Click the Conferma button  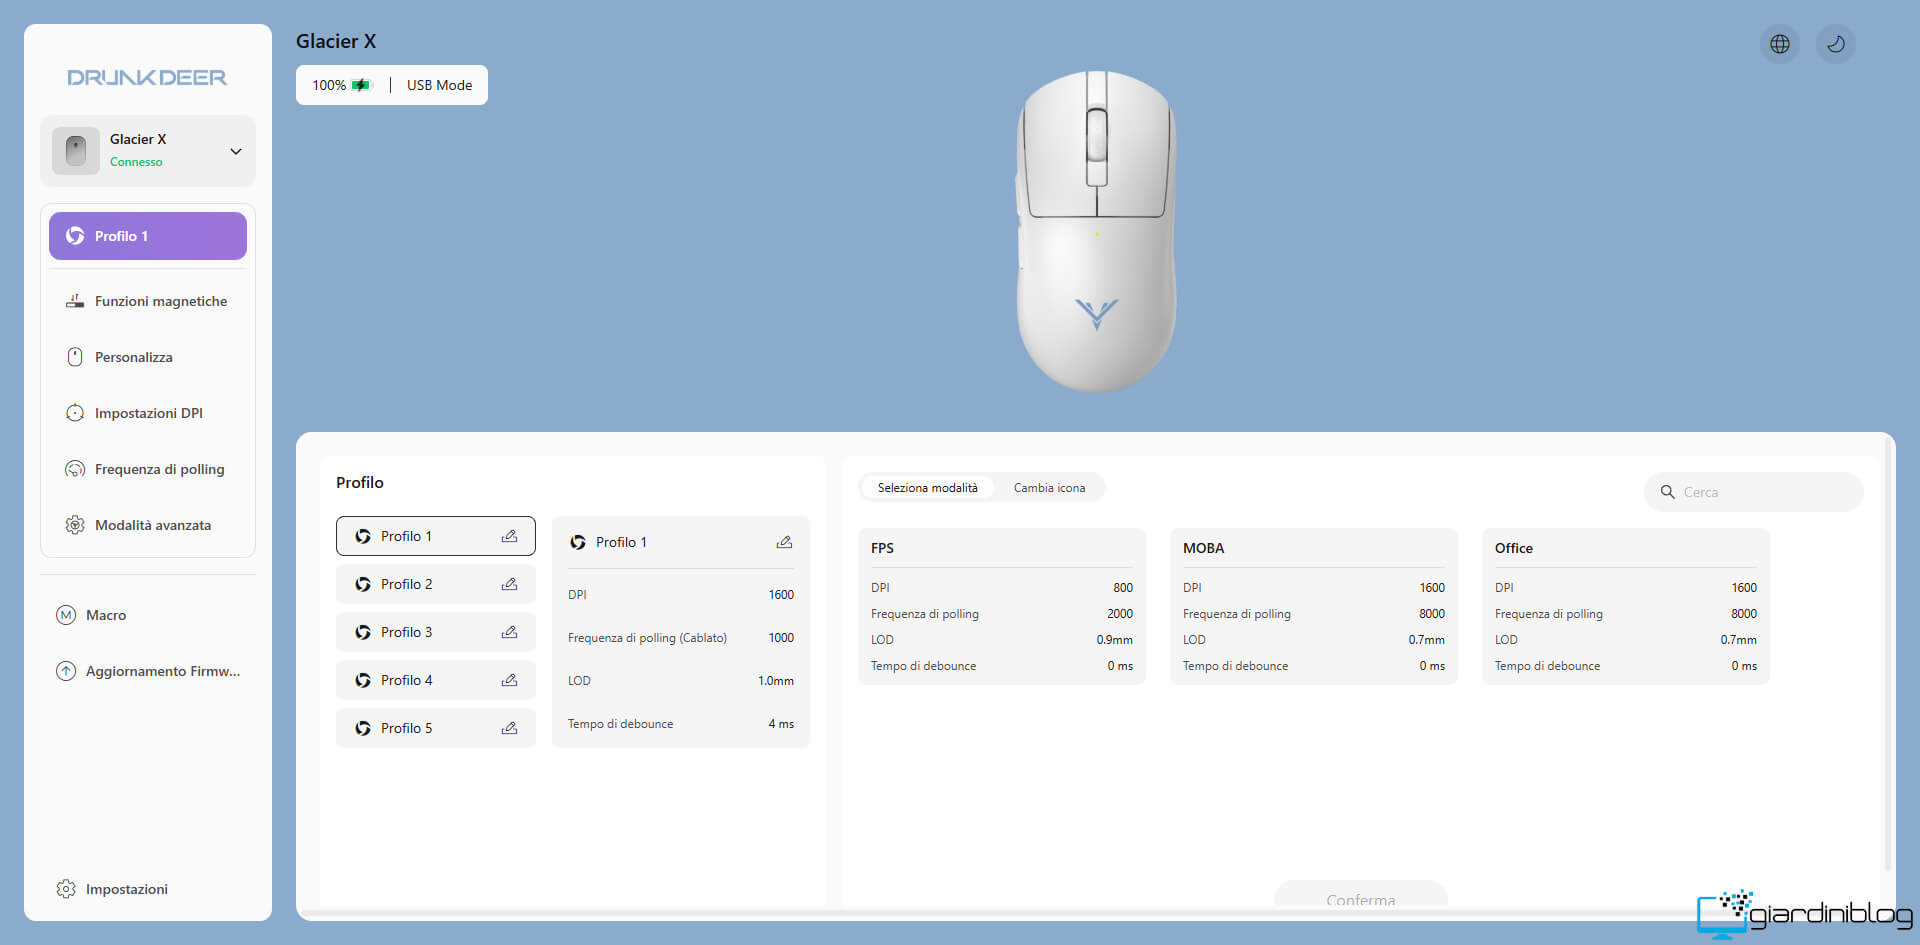pyautogui.click(x=1361, y=896)
